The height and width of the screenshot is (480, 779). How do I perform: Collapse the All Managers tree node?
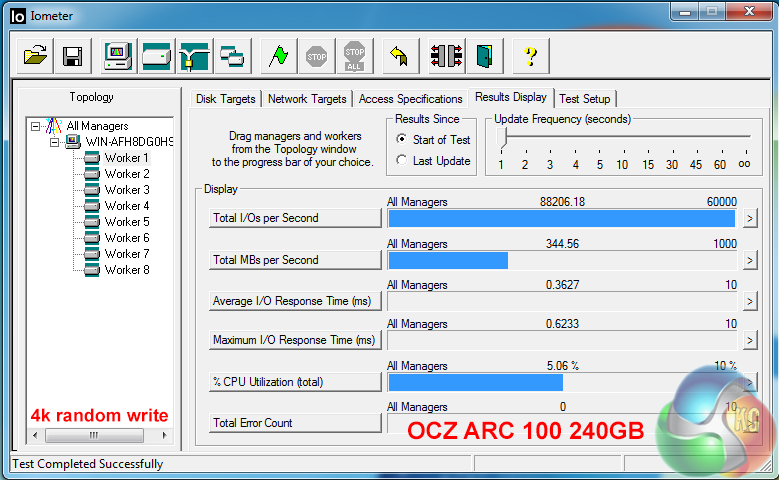point(35,126)
